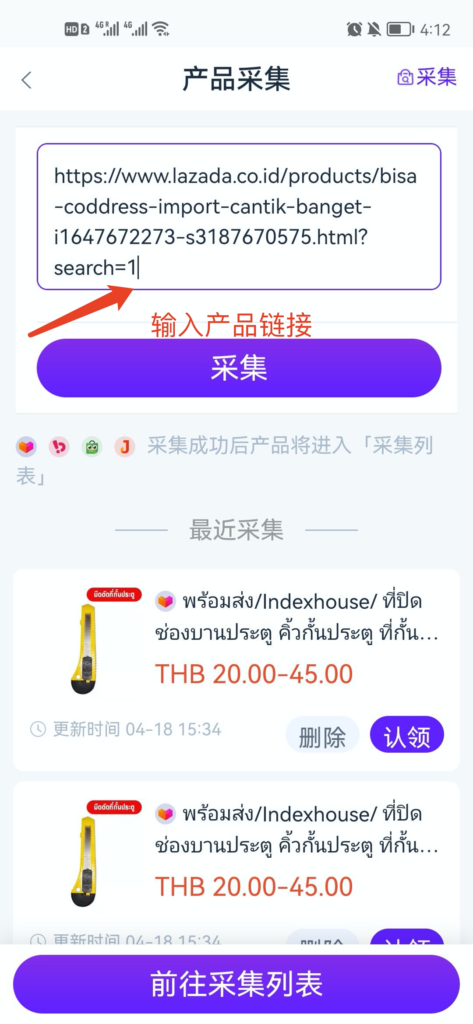This screenshot has height=1024, width=473.
Task: Tap silent bell icon in status bar
Action: (374, 29)
